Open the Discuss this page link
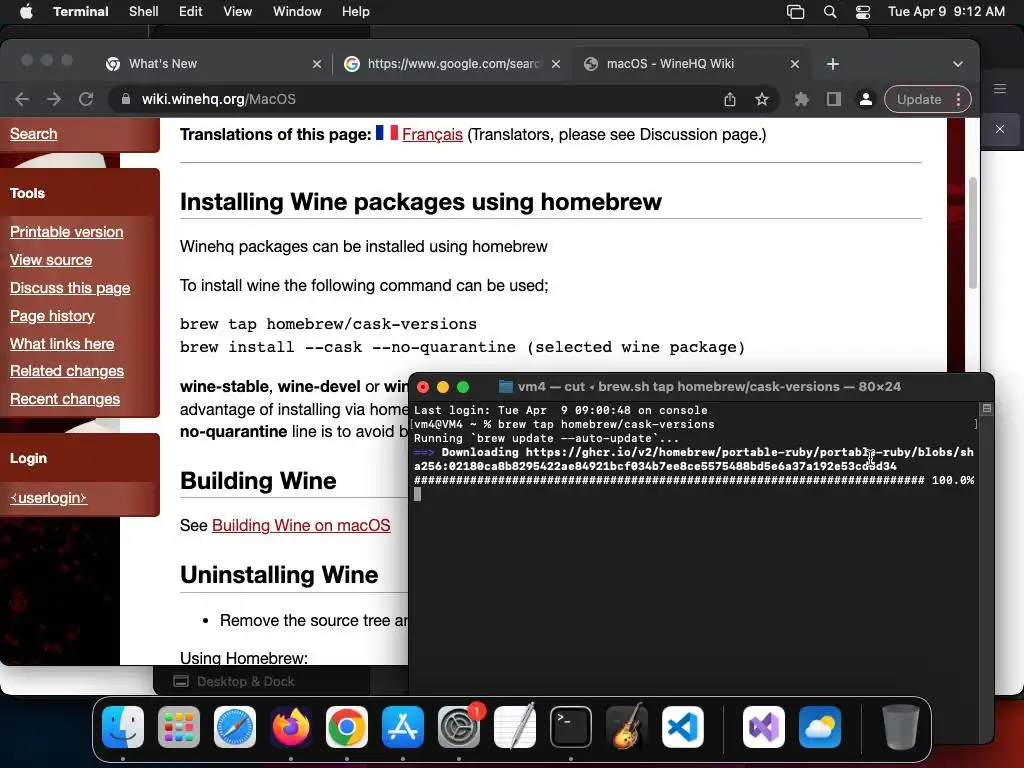 [70, 288]
